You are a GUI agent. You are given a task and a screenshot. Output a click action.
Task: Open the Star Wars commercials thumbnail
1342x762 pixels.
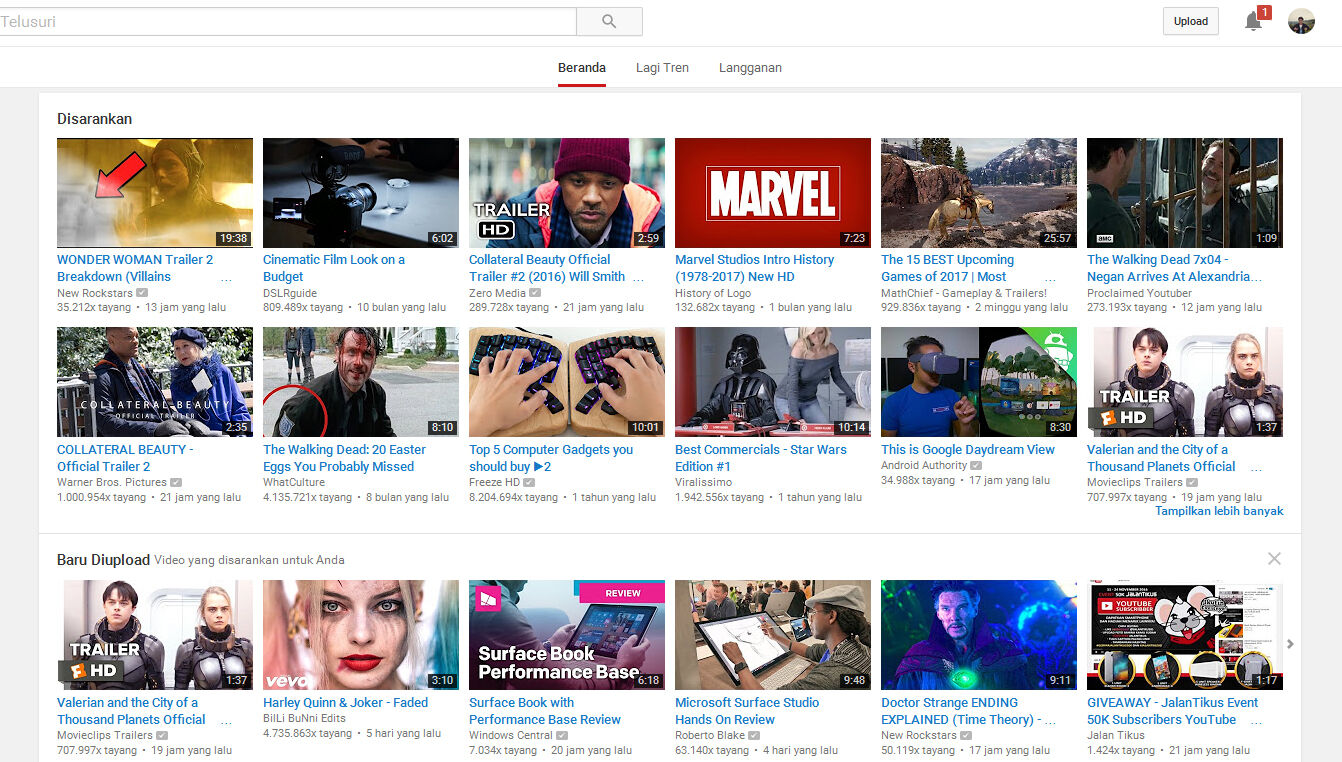click(x=773, y=382)
